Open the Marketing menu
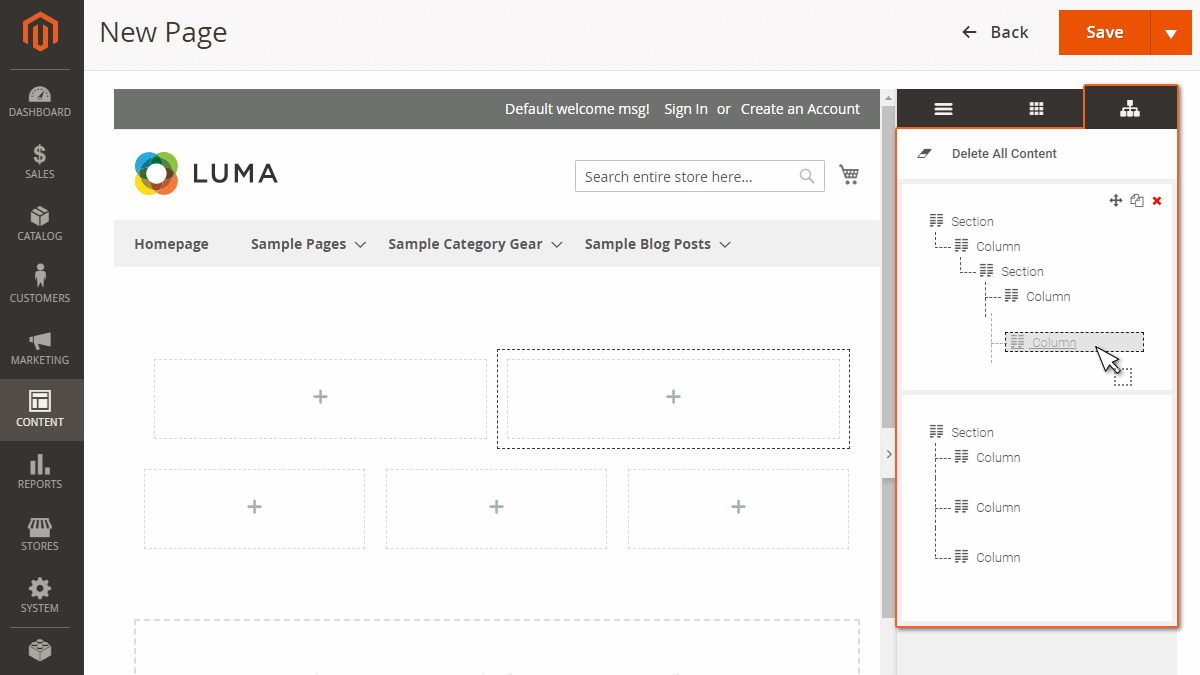Screen dimensions: 1200x675 click(40, 349)
